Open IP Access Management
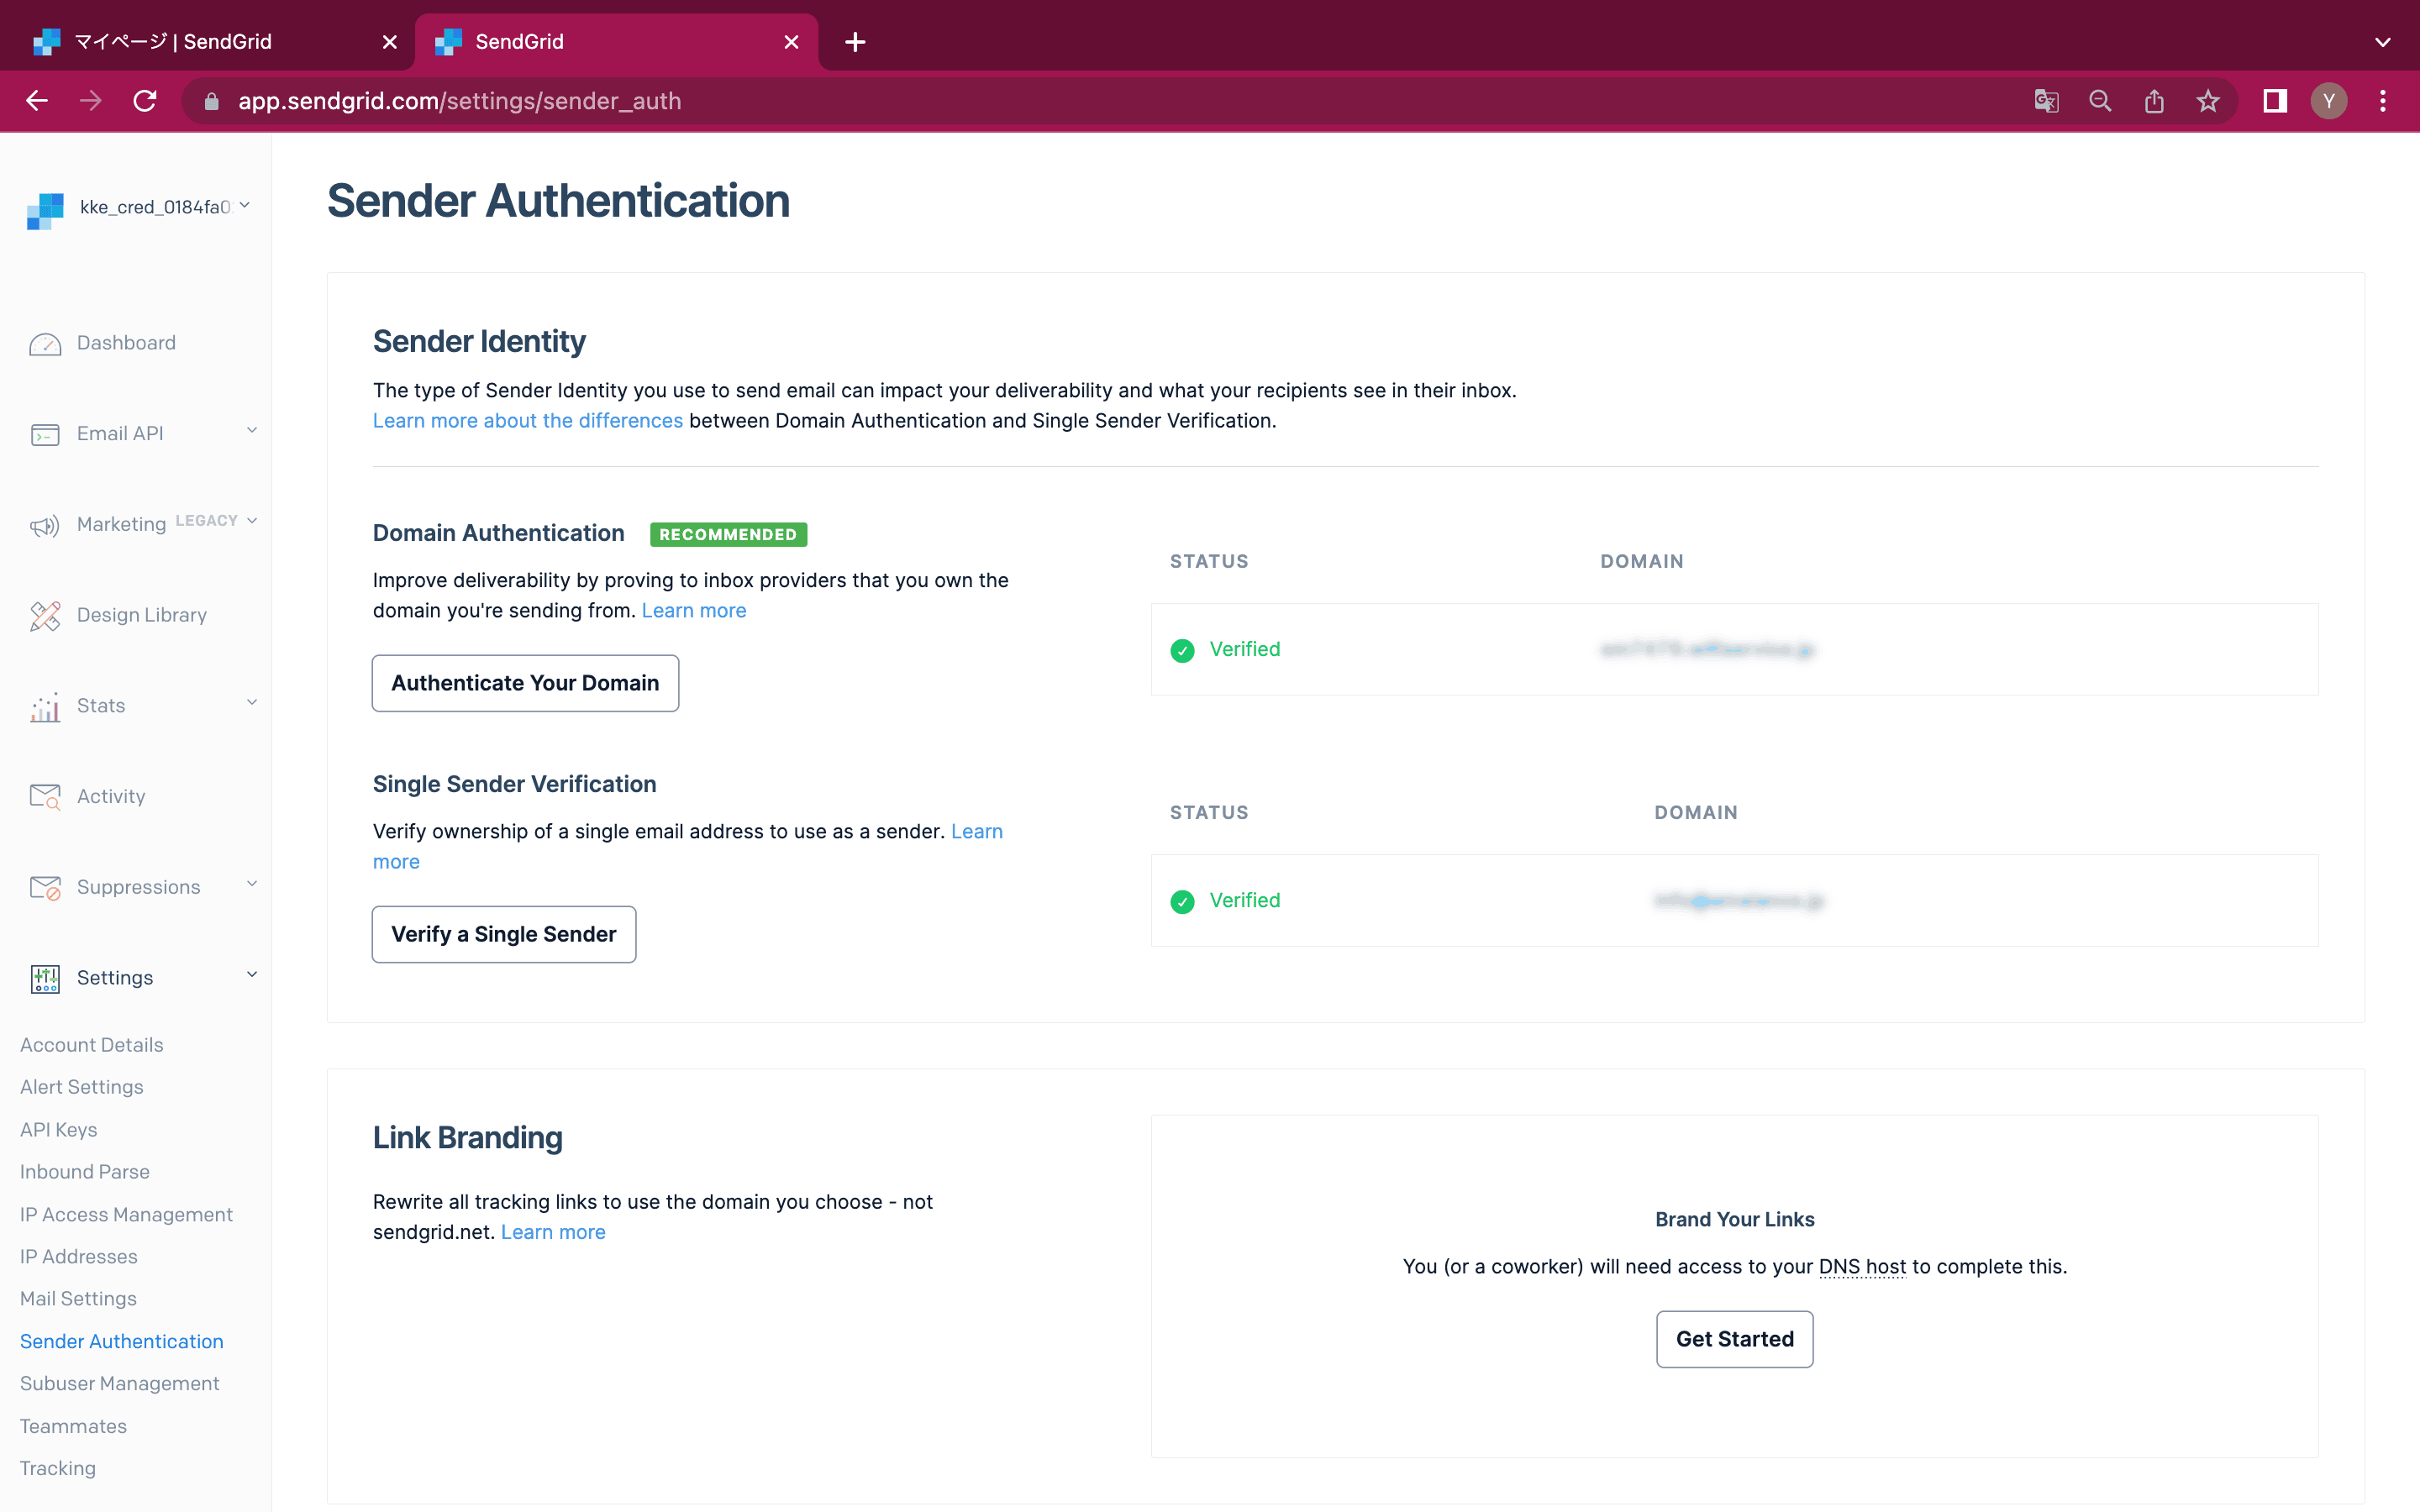 (126, 1215)
